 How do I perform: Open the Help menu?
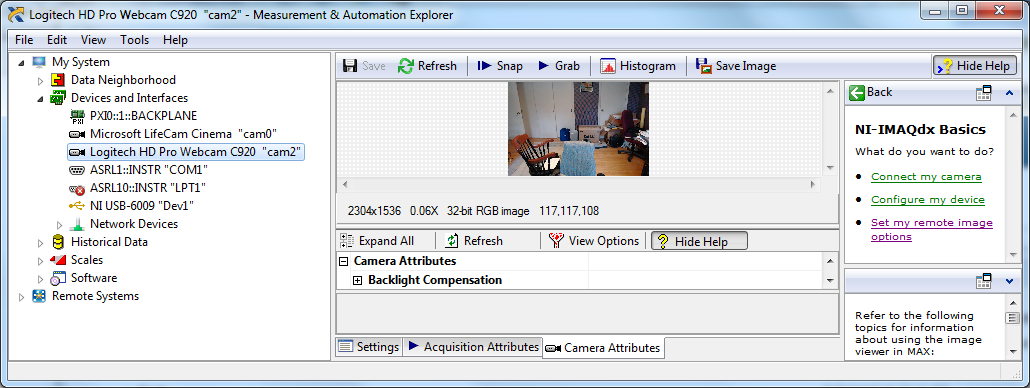175,39
